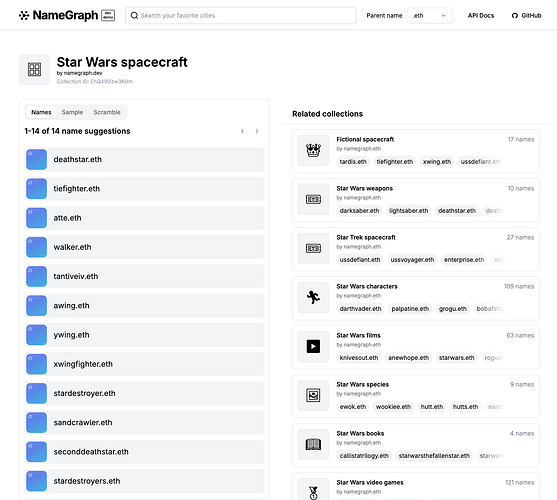Click the Star Wars spacecraft grid icon

[34, 70]
